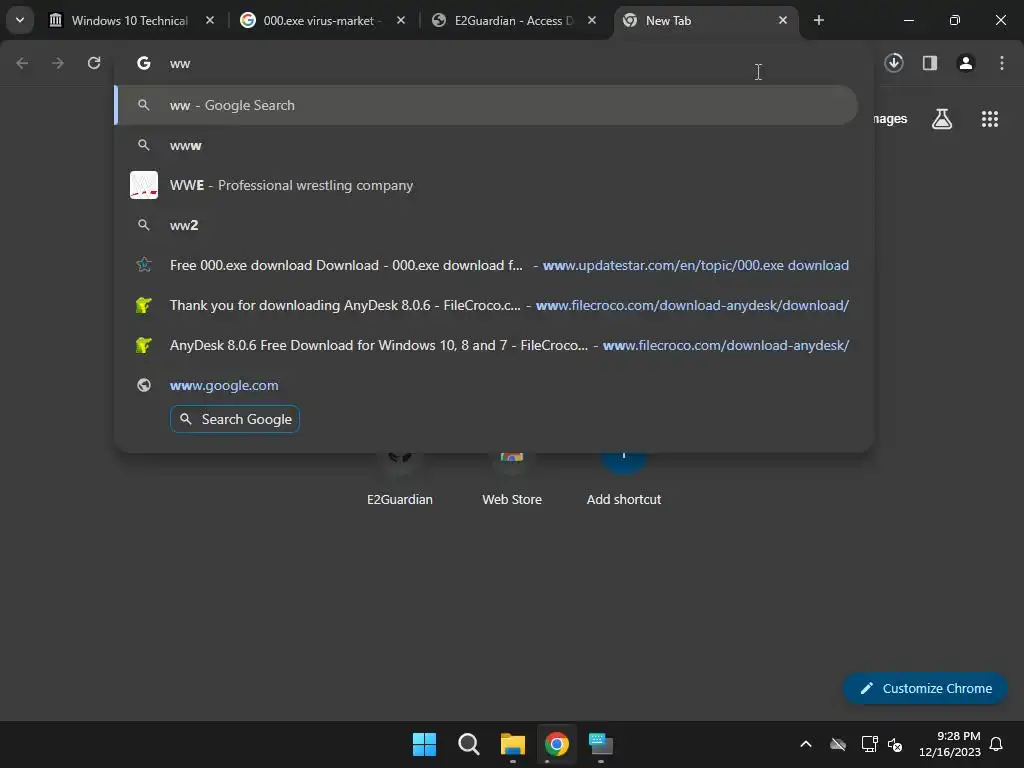This screenshot has width=1024, height=768.
Task: Click the browser forward arrow
Action: pos(58,63)
